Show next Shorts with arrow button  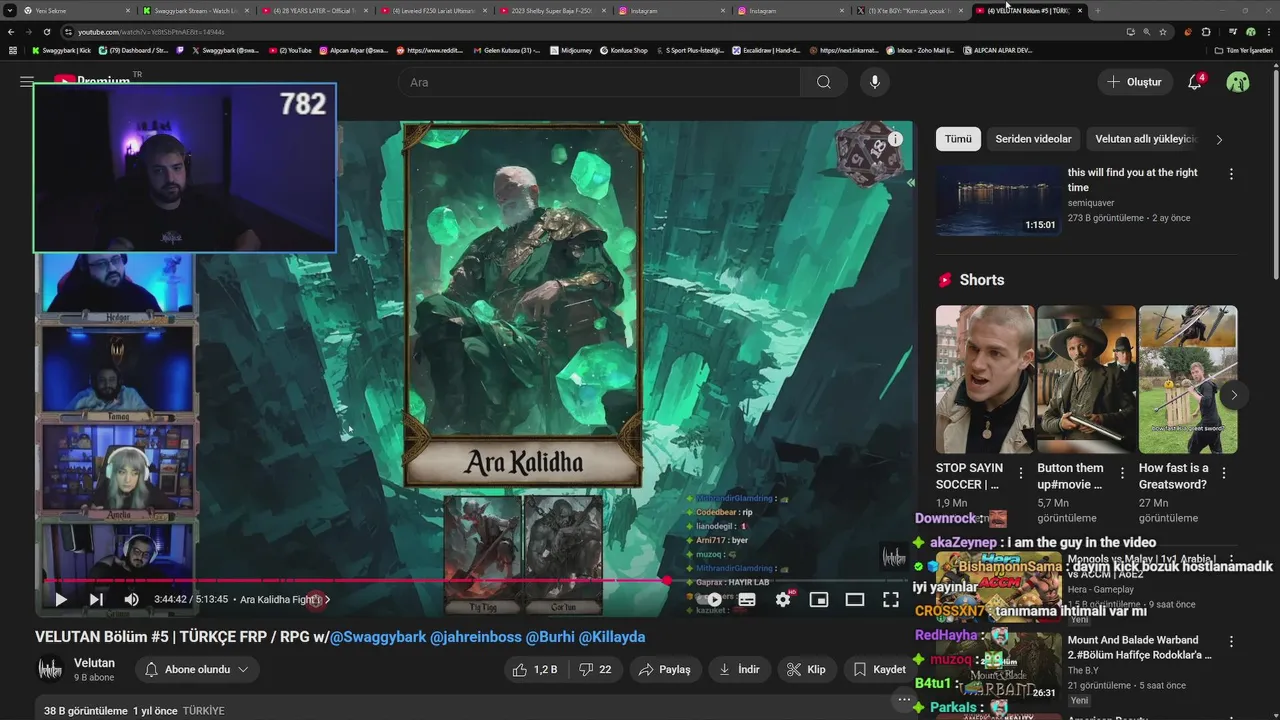pos(1234,395)
